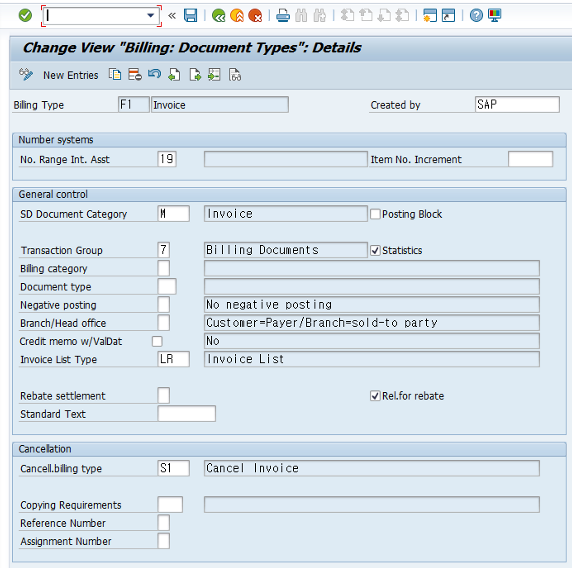
Task: Click the 'Number systems' group header
Action: pos(56,140)
